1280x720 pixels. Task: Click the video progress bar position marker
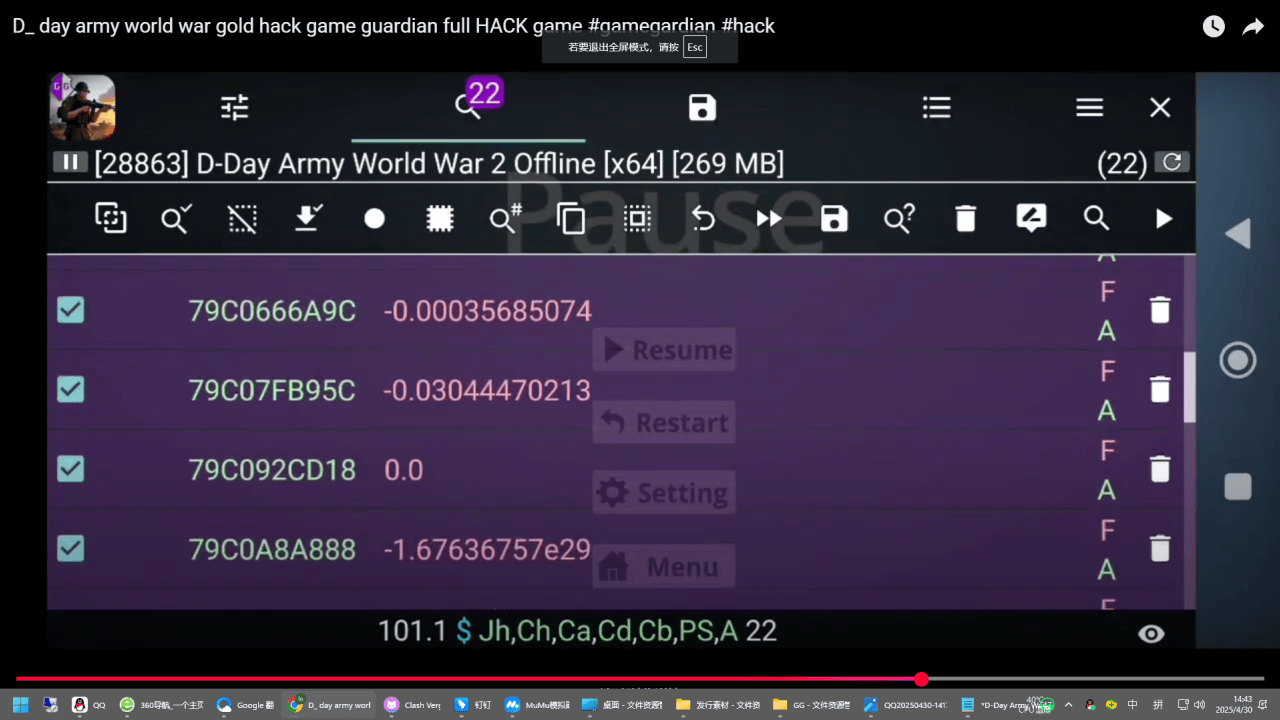[x=921, y=679]
